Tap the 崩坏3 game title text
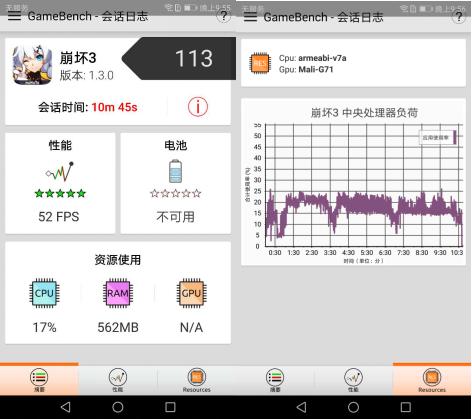Image resolution: width=472 pixels, height=419 pixels. coord(78,58)
